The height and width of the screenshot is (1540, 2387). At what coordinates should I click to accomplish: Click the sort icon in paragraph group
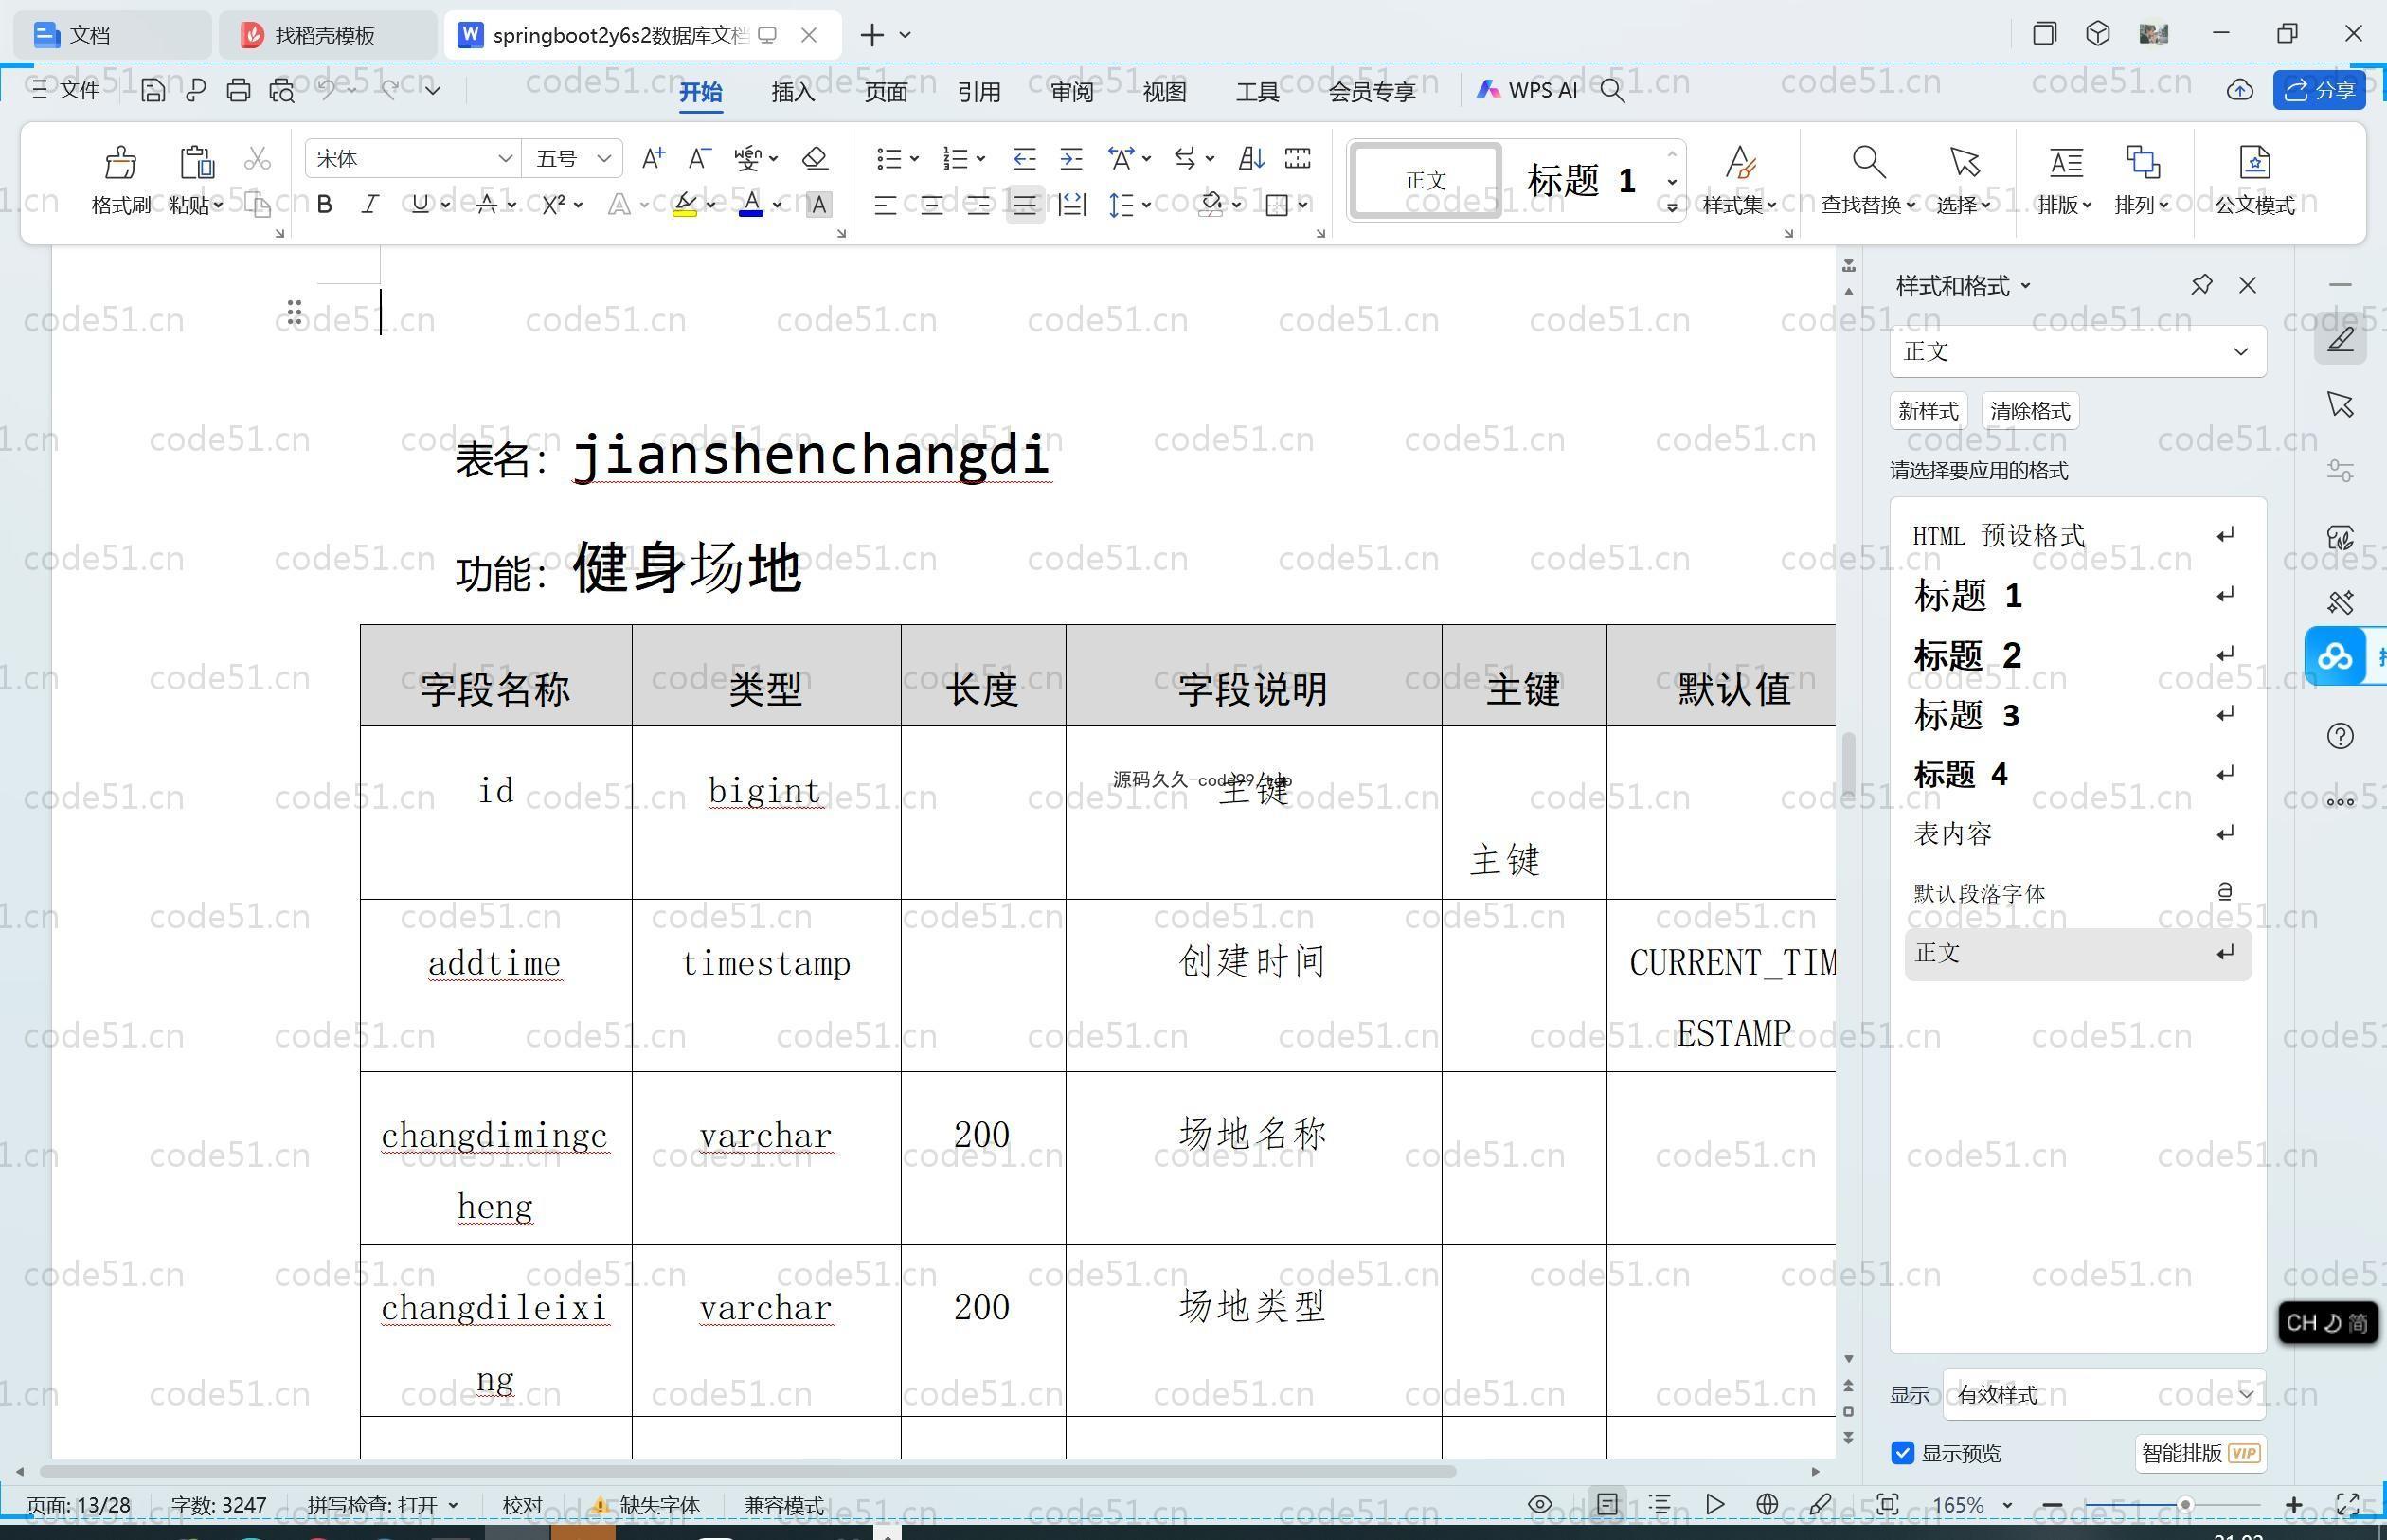[x=1251, y=158]
